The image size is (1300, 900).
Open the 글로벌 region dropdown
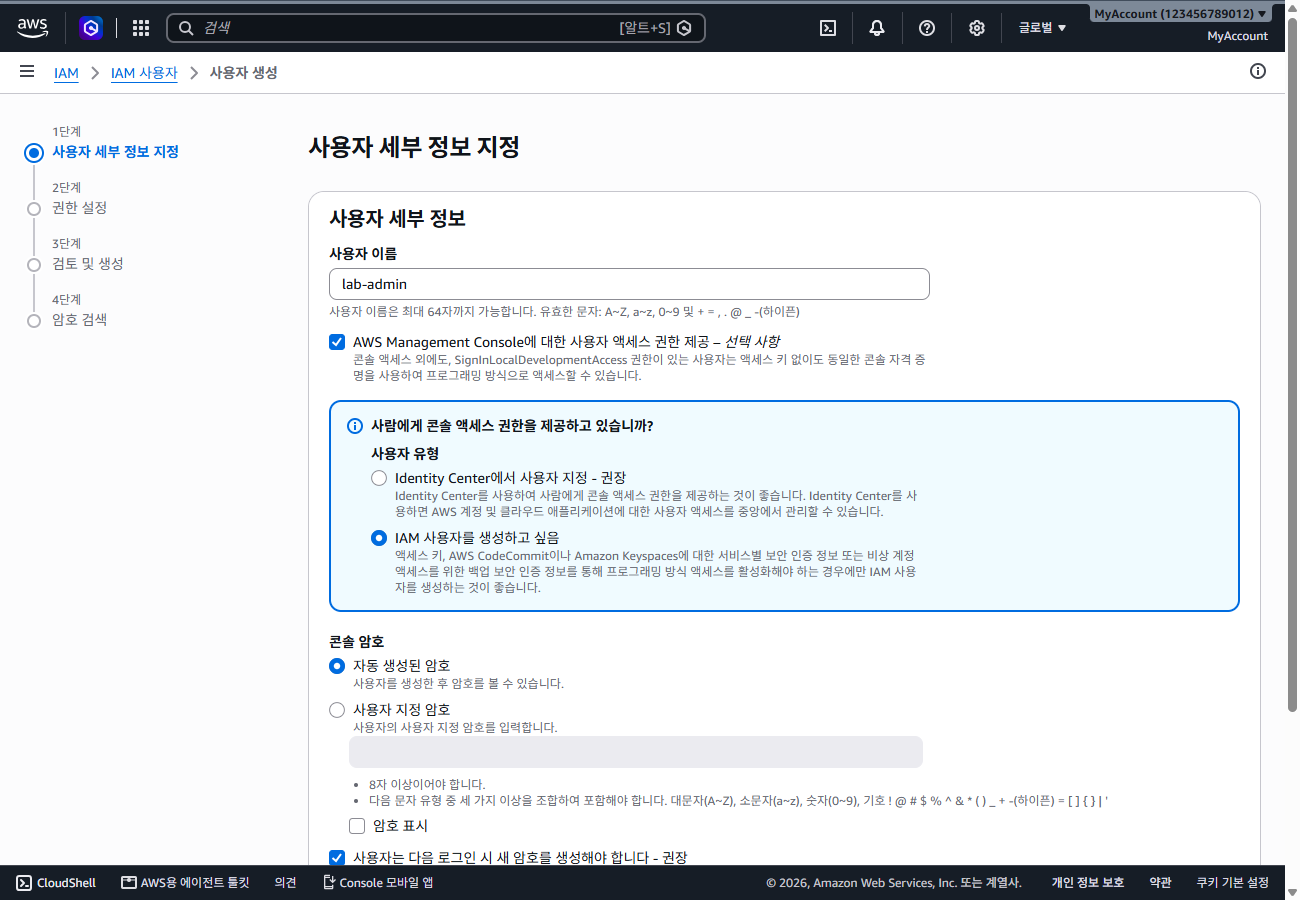(1042, 28)
